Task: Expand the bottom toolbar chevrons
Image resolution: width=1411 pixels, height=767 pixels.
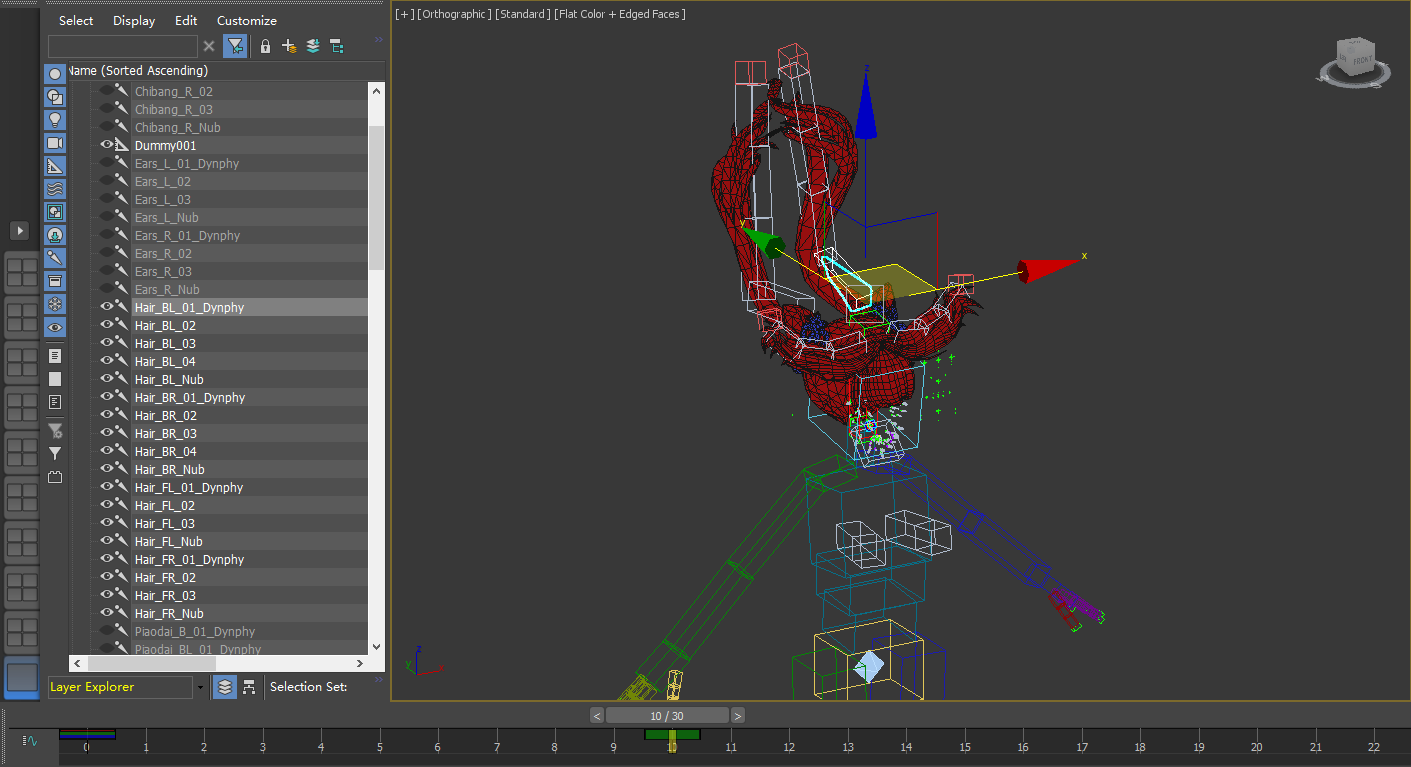Action: 379,679
